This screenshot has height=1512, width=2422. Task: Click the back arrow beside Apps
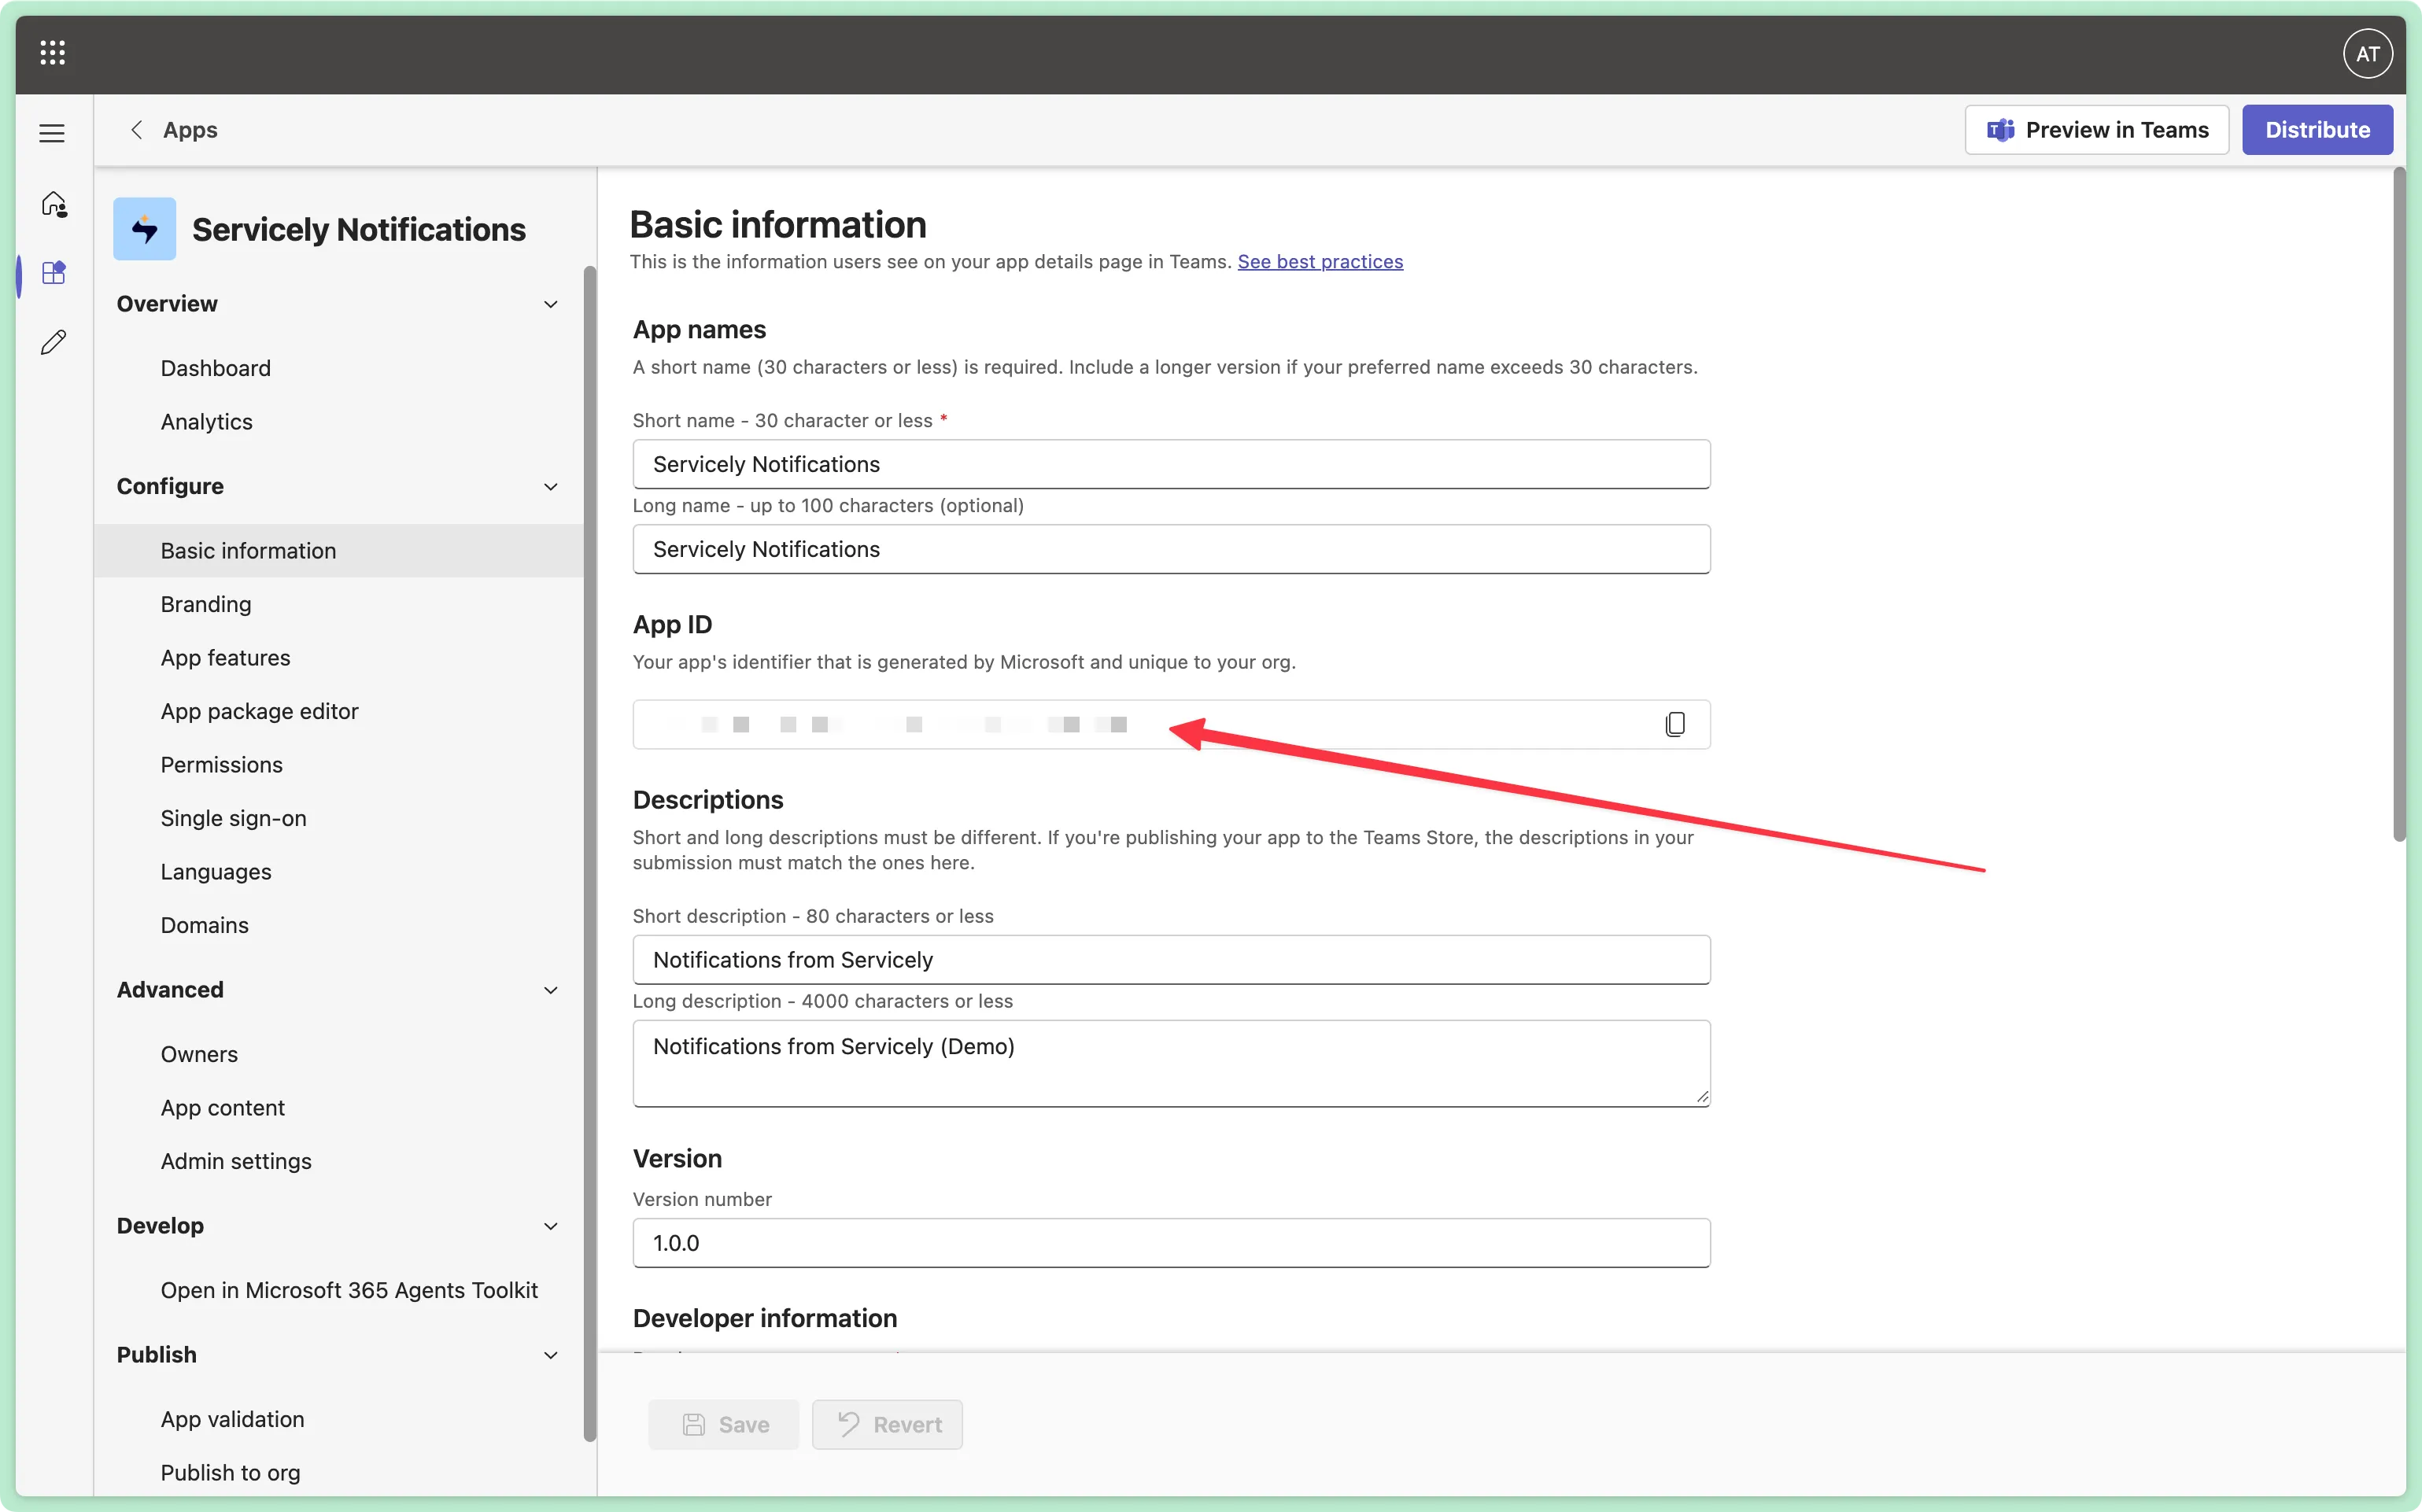tap(137, 130)
